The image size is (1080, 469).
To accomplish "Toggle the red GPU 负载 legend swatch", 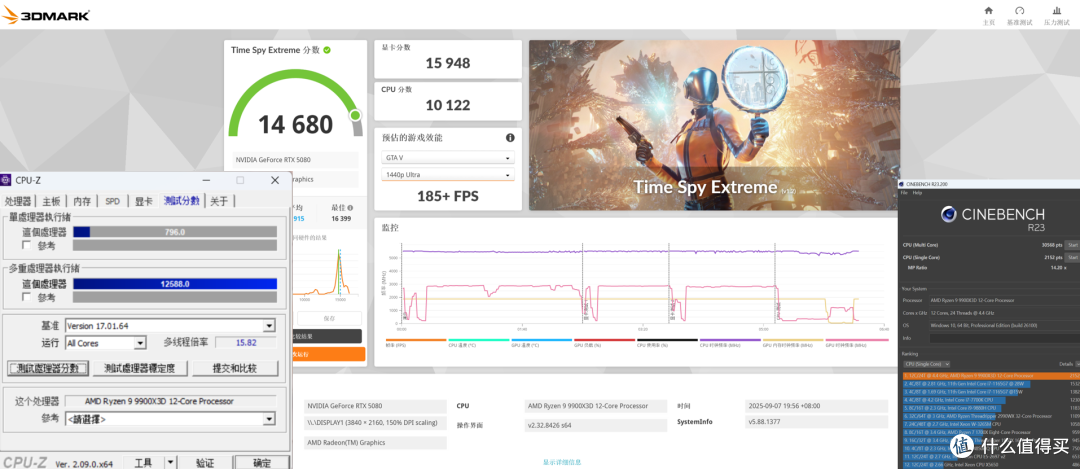I will coord(604,340).
